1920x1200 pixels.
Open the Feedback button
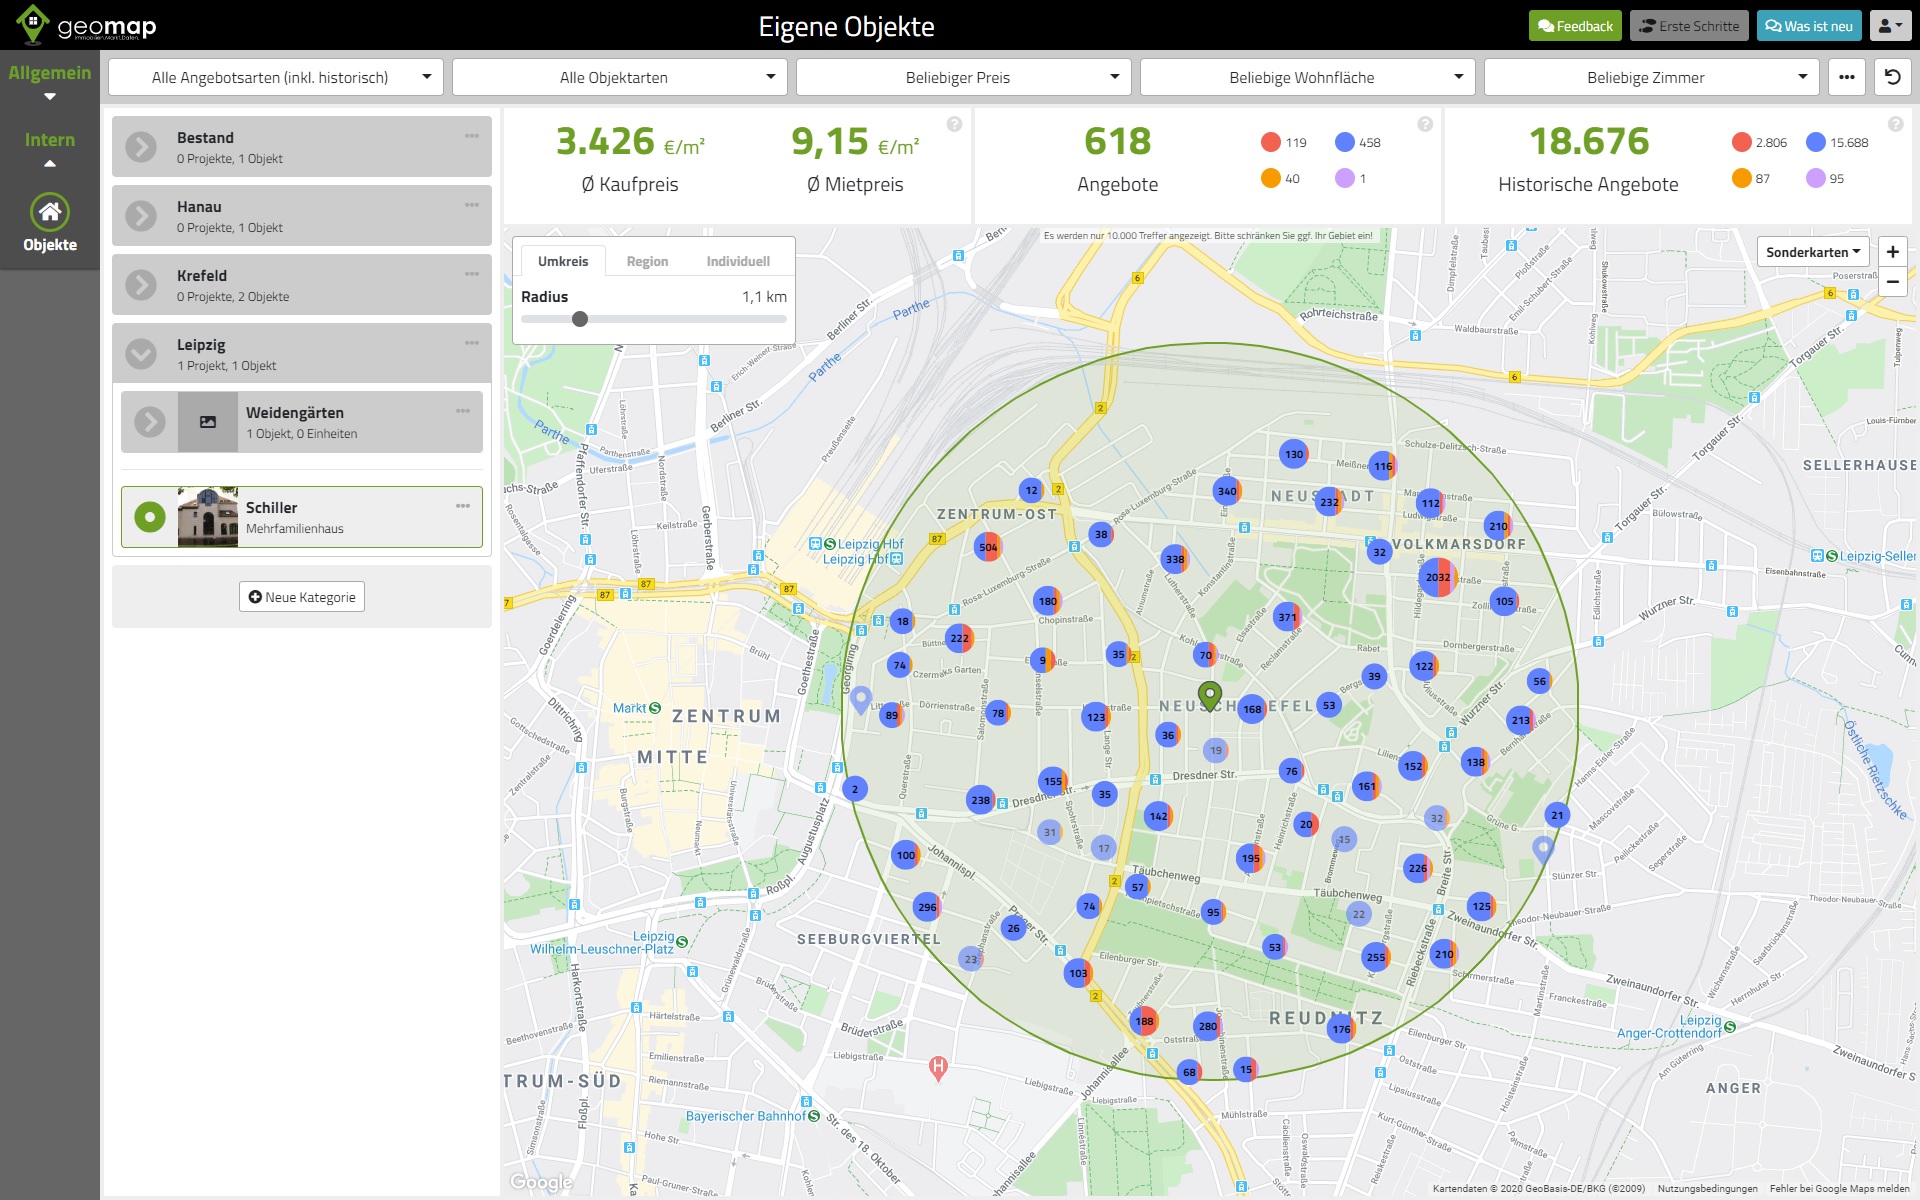click(1575, 26)
